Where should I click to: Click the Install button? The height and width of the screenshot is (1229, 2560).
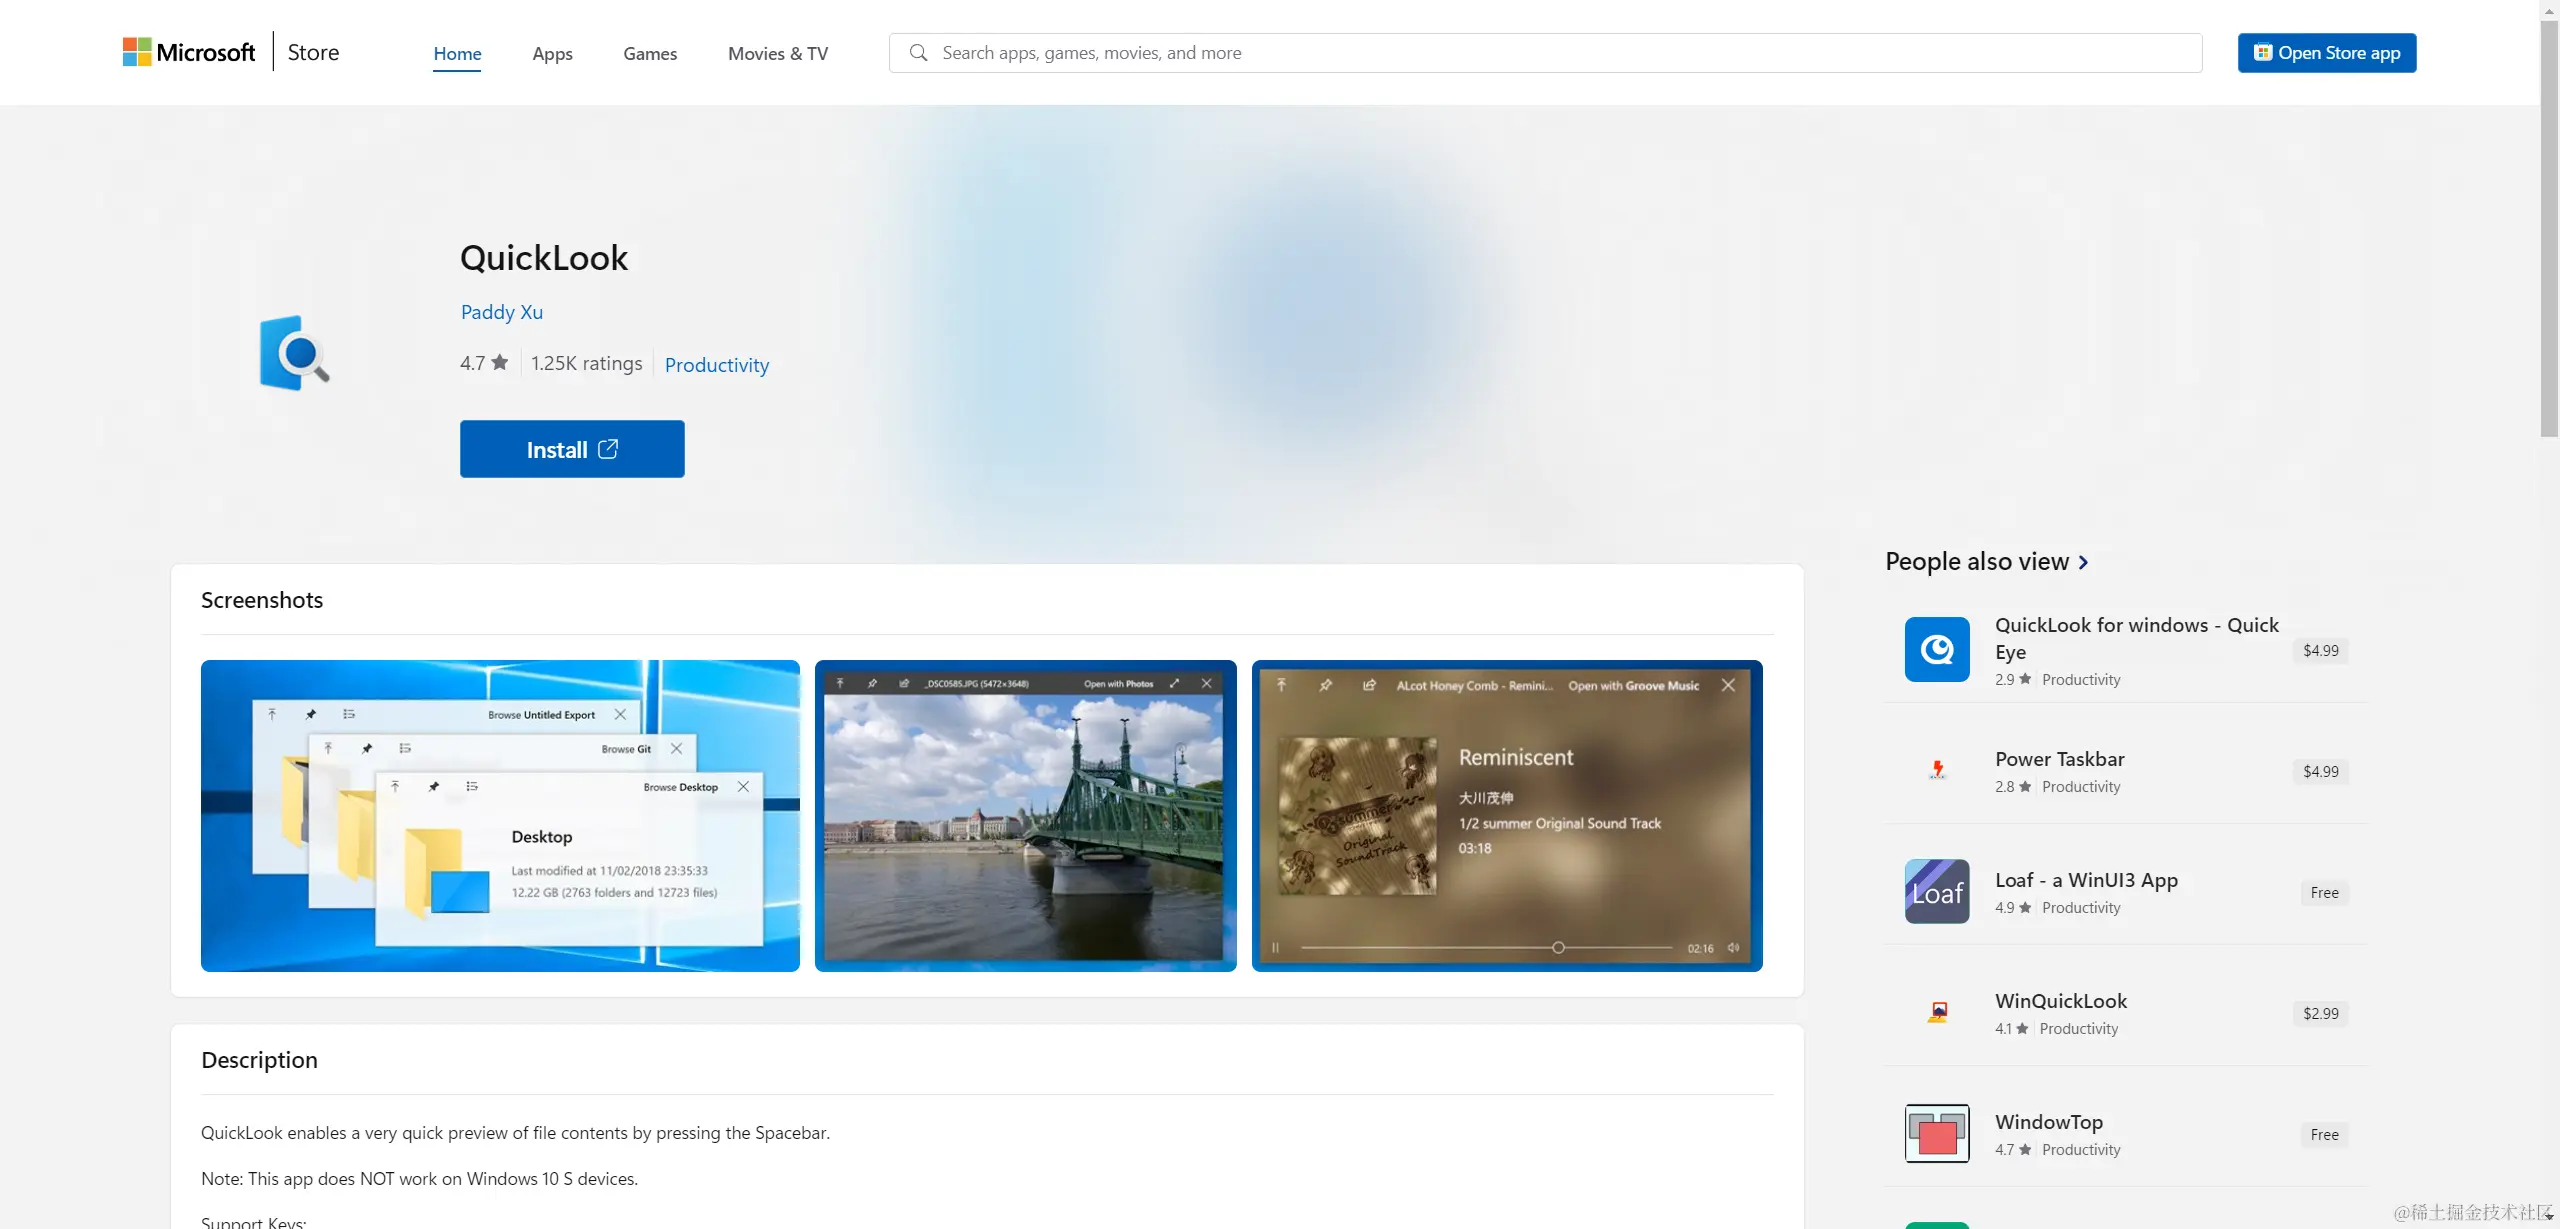[x=572, y=449]
